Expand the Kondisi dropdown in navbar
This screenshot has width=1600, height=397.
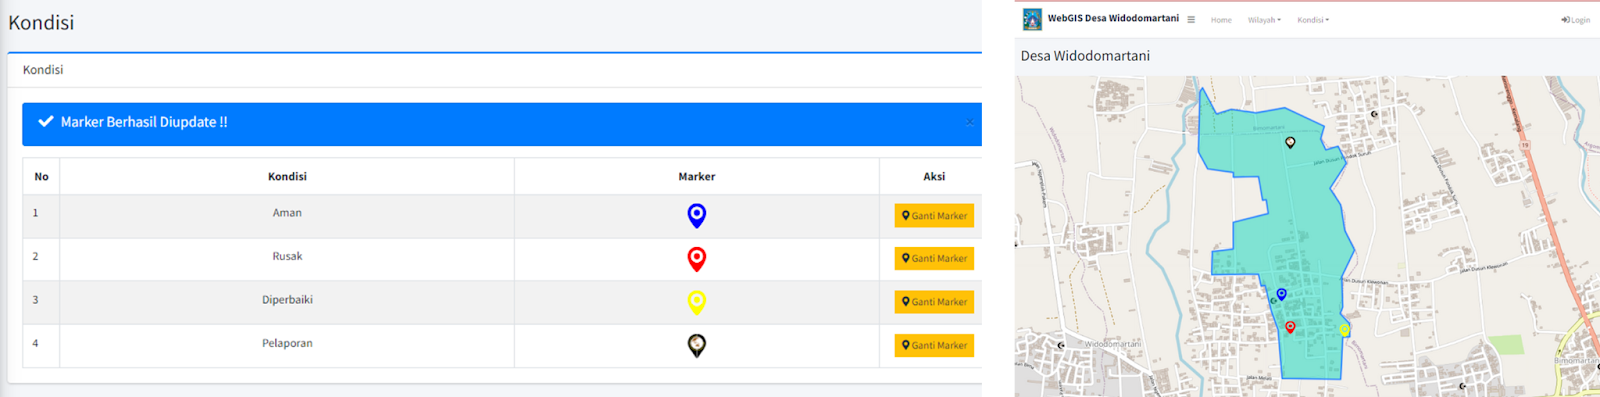click(1313, 20)
